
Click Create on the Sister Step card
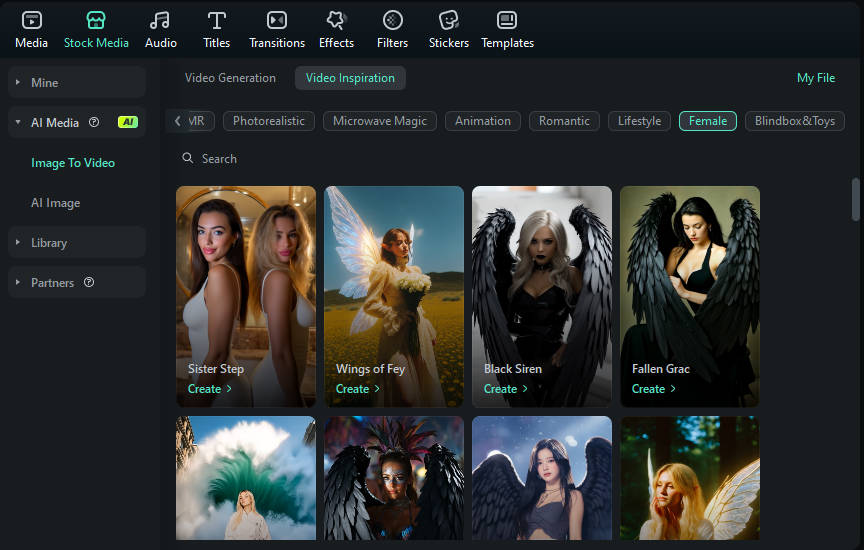[209, 389]
